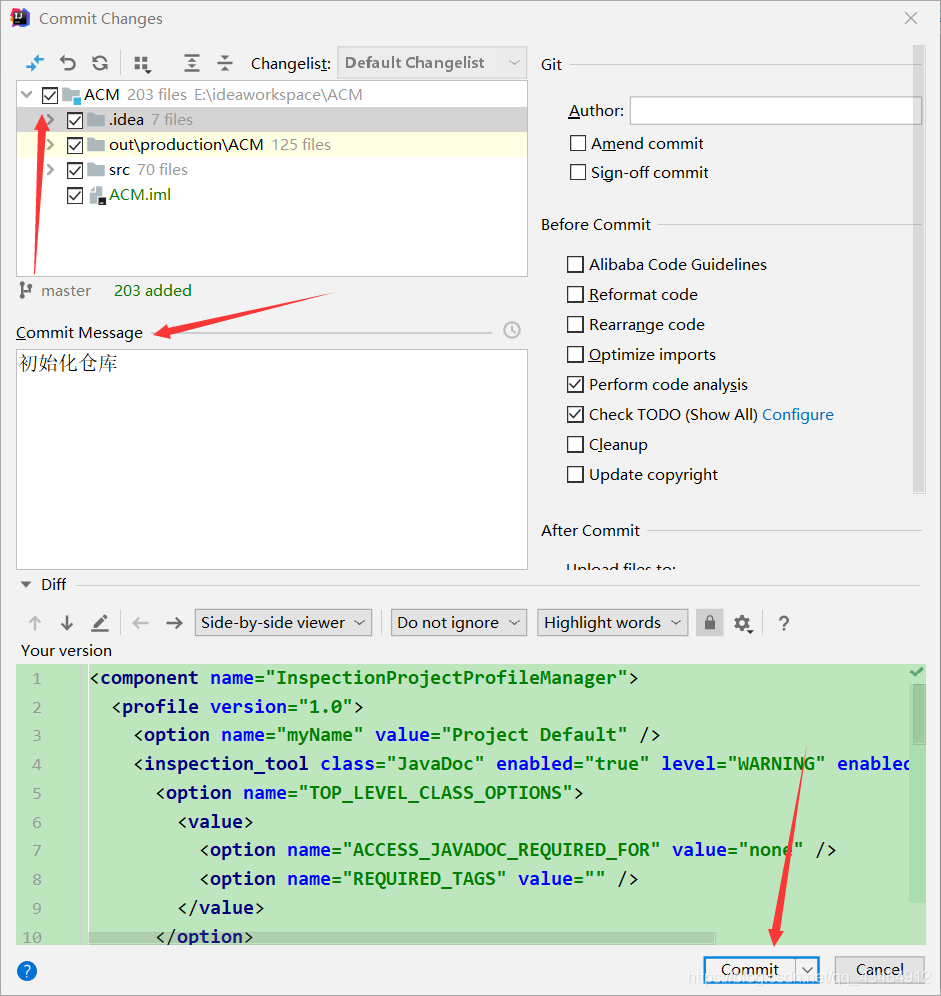Refresh the changes list

pos(99,62)
